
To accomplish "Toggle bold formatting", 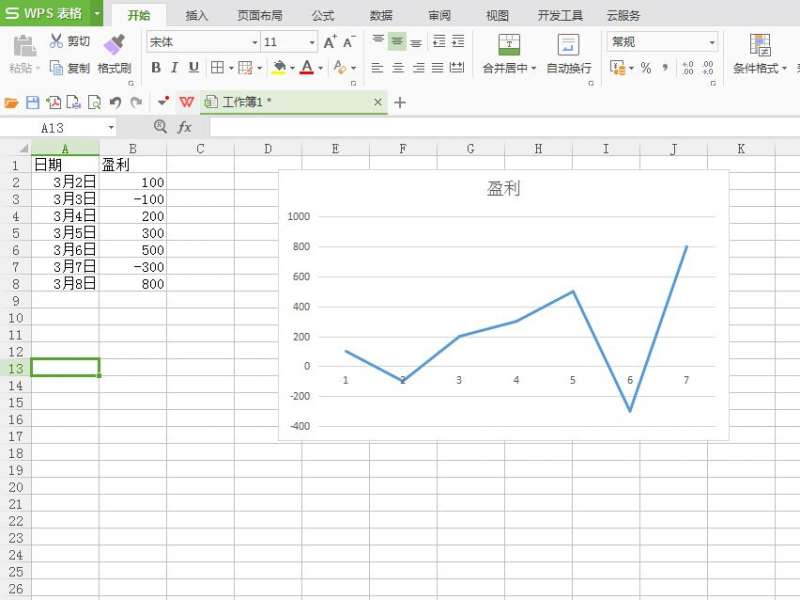I will 156,68.
